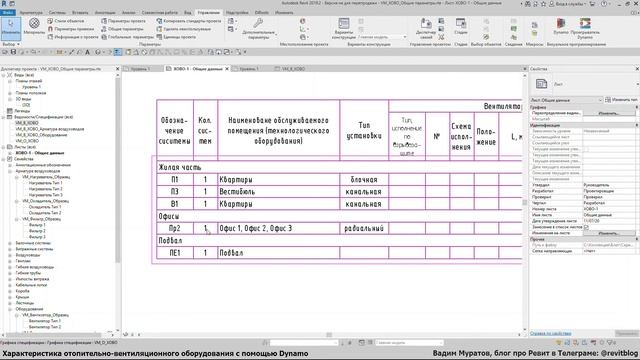Screen dimensions: 640x360
Task: Open the Справка по свойствам link
Action: 551,333
